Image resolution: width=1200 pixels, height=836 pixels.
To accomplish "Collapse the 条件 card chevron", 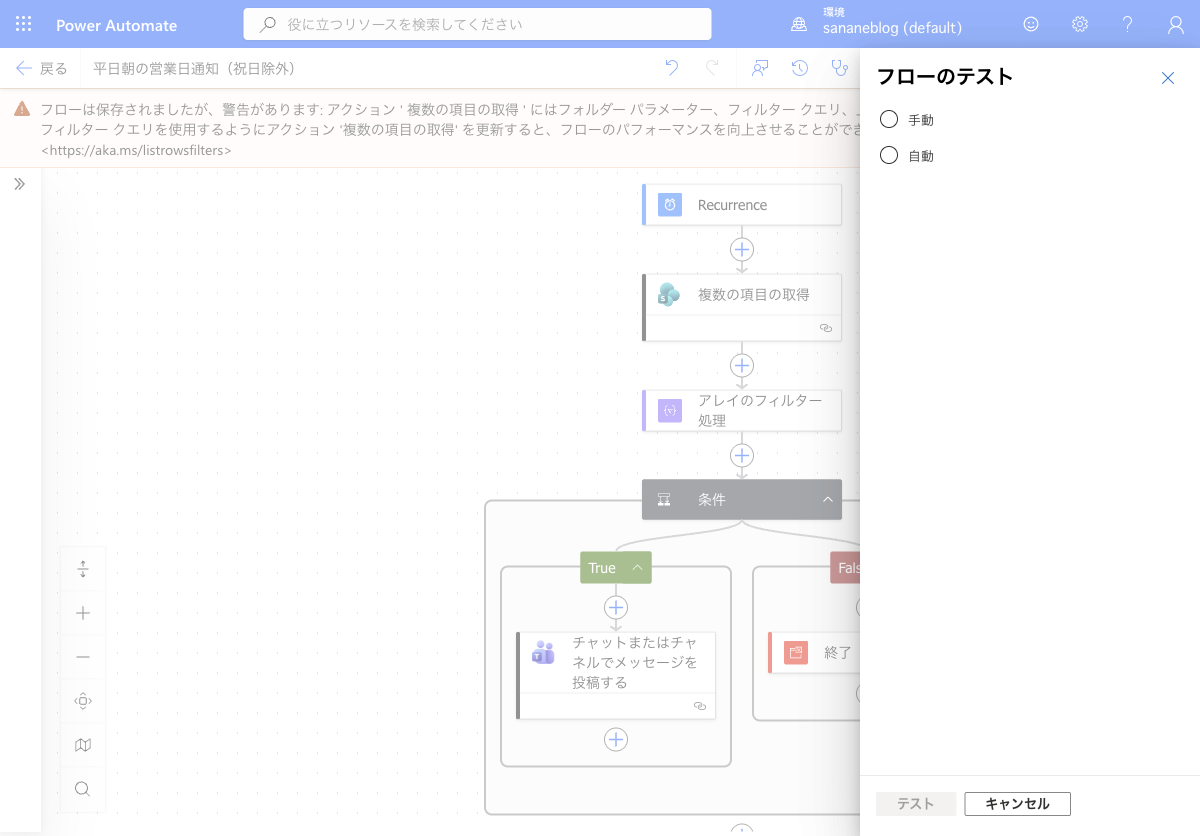I will (828, 499).
